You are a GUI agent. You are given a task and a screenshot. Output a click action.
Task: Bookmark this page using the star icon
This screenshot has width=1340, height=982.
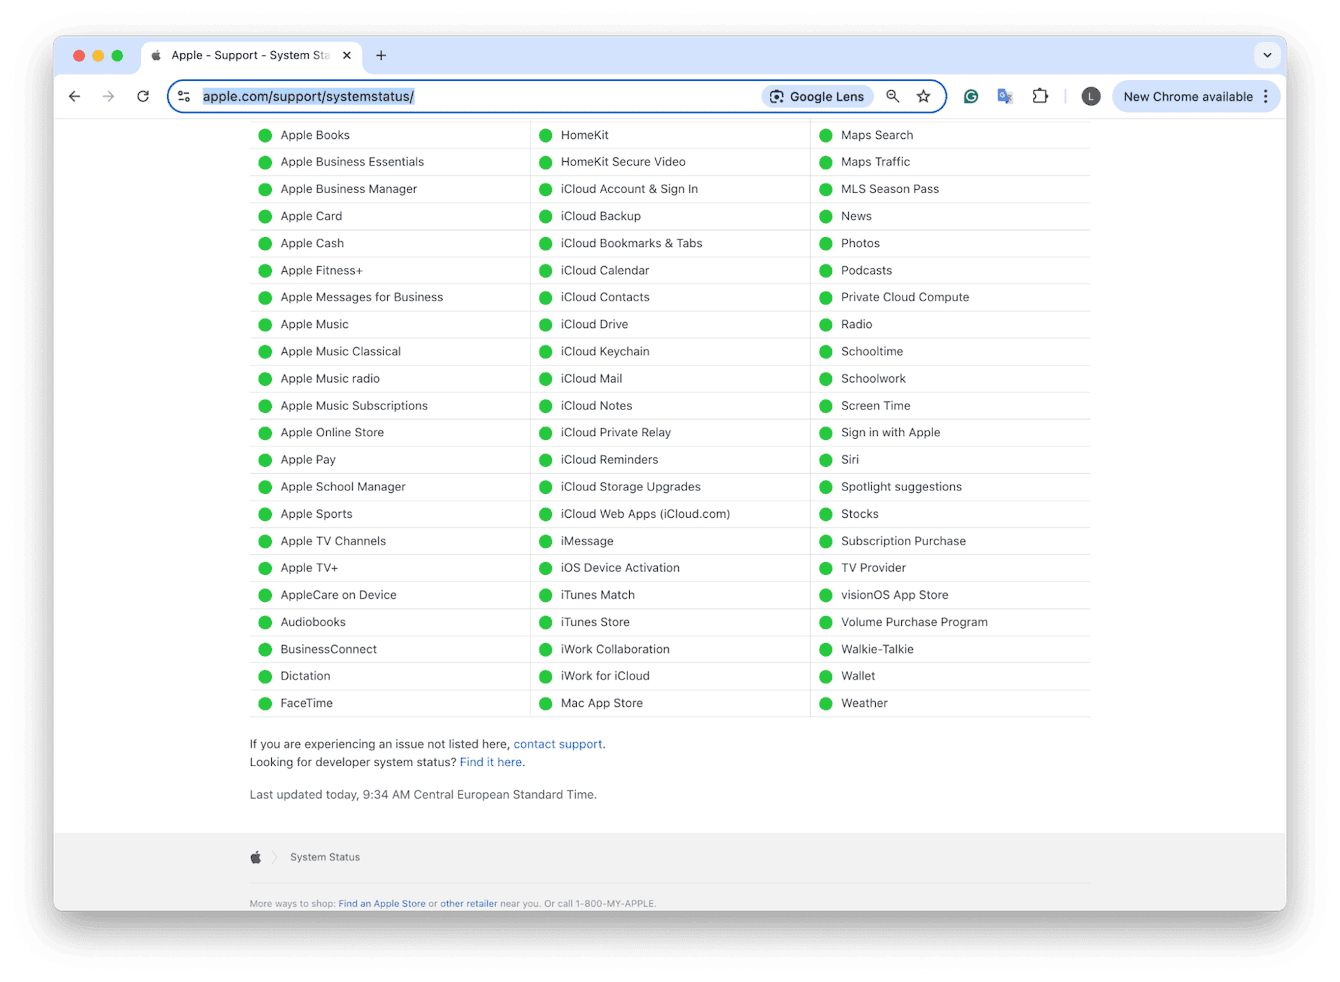pyautogui.click(x=923, y=96)
